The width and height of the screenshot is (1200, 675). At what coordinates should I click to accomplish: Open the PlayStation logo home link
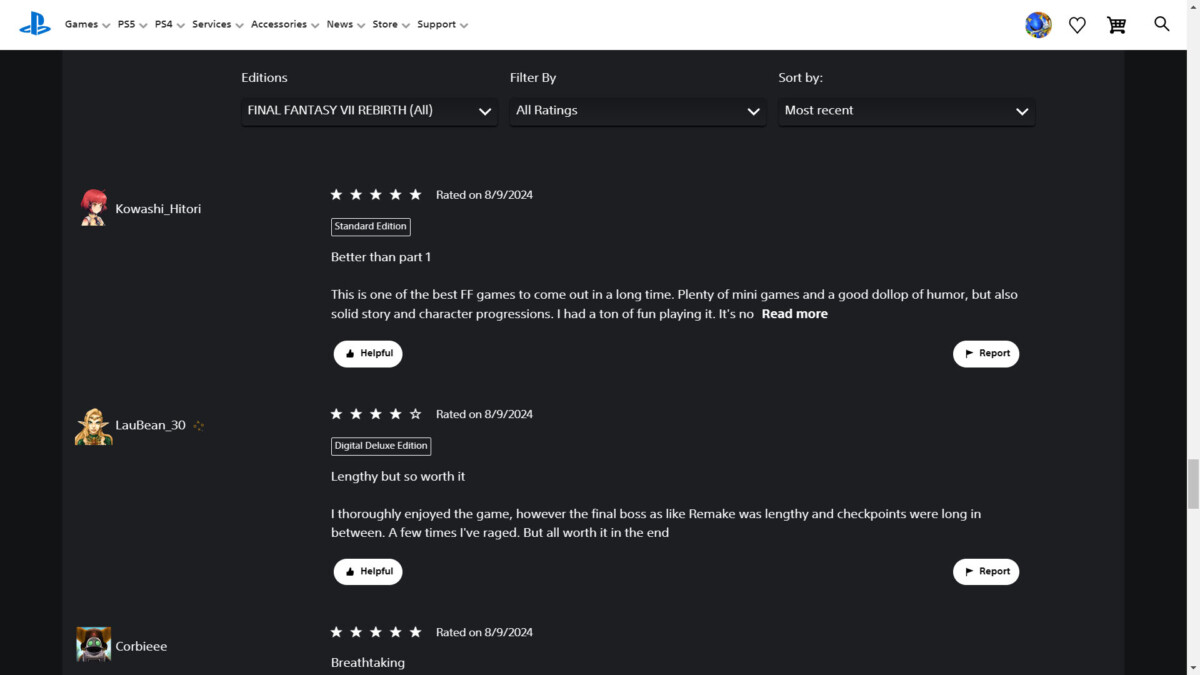(x=35, y=24)
